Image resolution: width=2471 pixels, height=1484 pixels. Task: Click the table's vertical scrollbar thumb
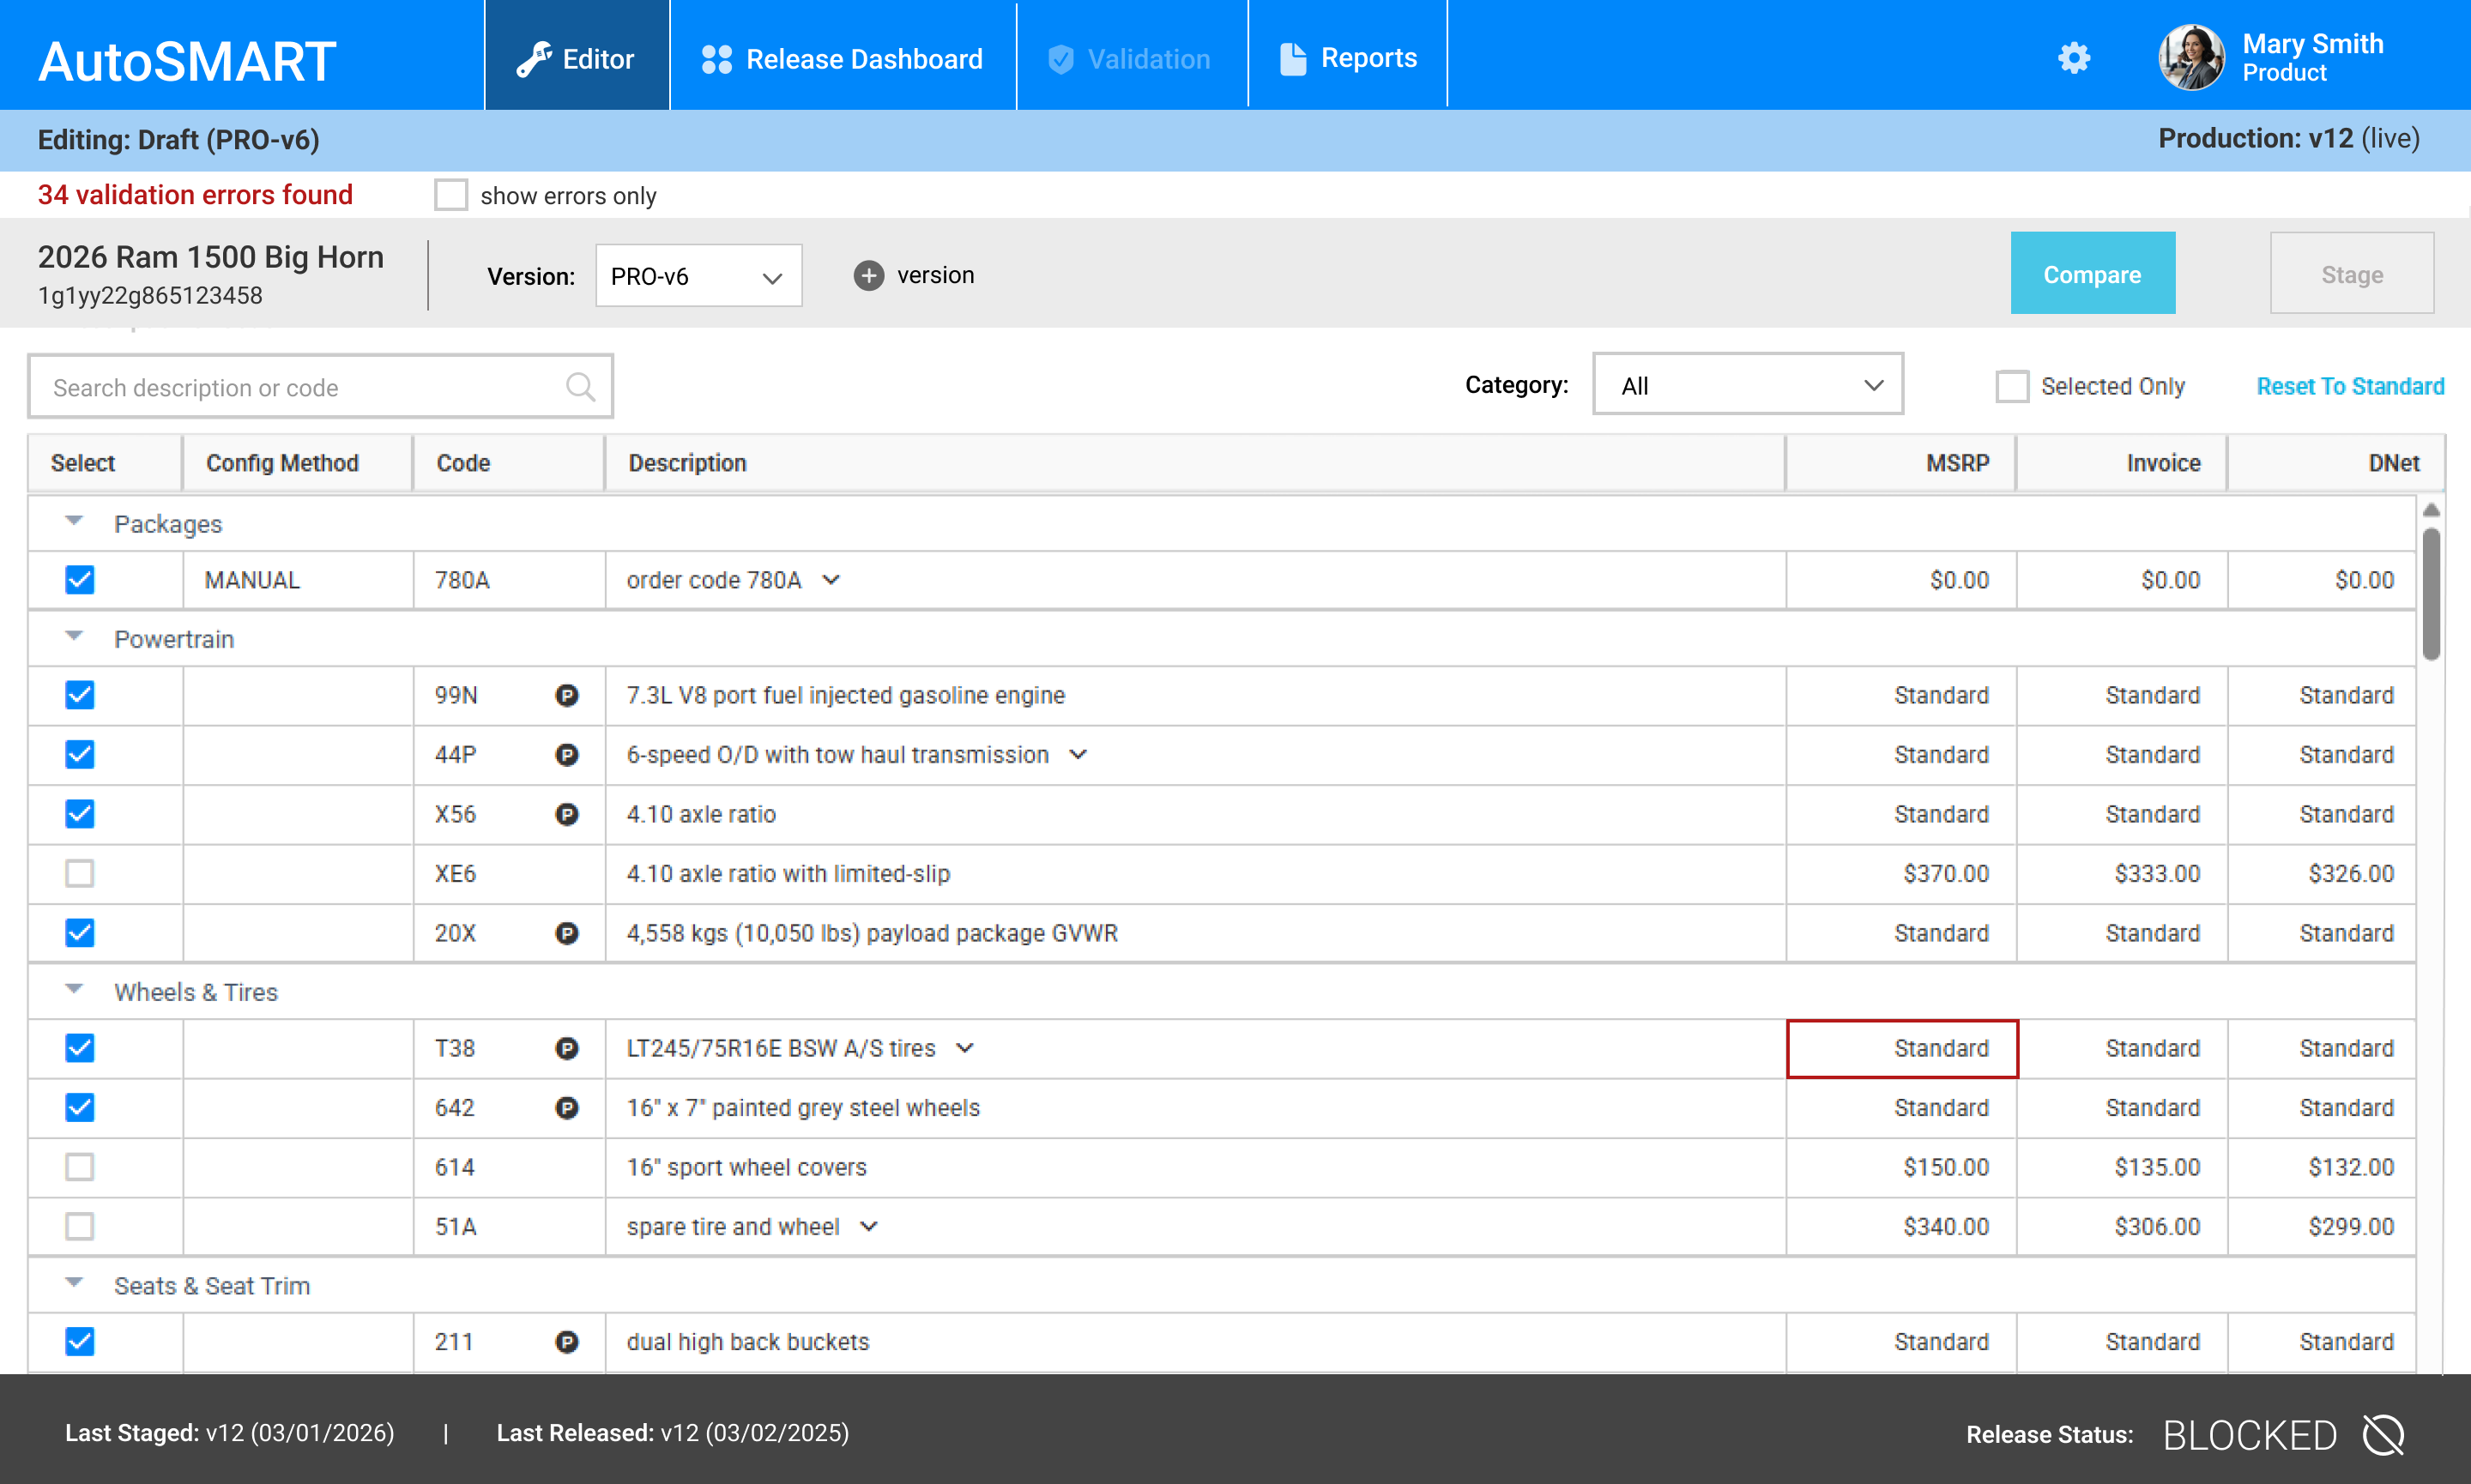coord(2431,595)
